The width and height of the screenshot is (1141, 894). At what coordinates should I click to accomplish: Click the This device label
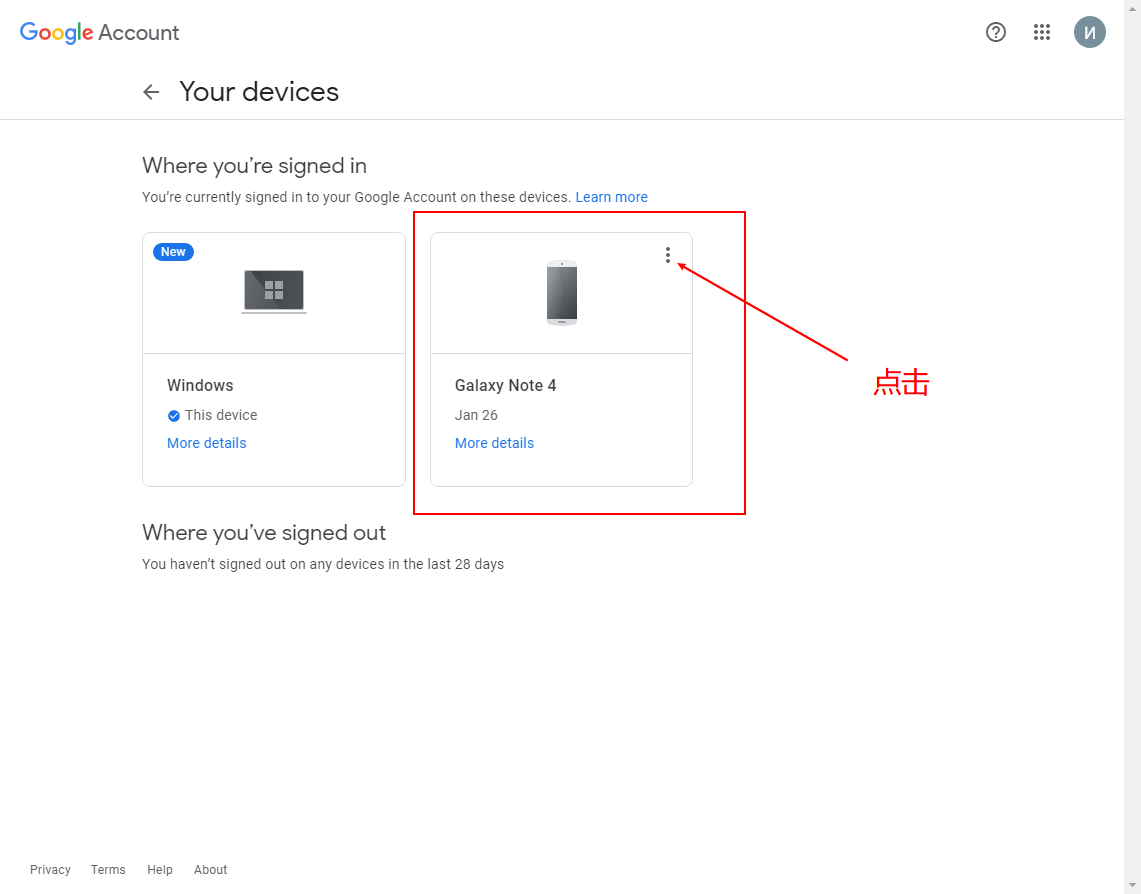click(221, 415)
